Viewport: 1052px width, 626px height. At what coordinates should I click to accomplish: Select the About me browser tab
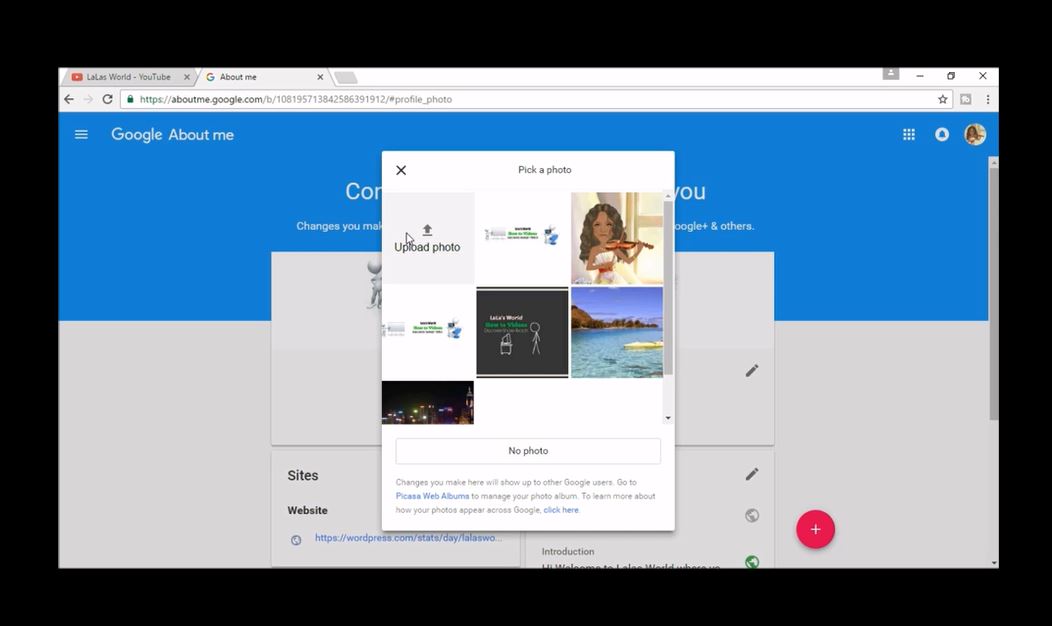pyautogui.click(x=264, y=77)
